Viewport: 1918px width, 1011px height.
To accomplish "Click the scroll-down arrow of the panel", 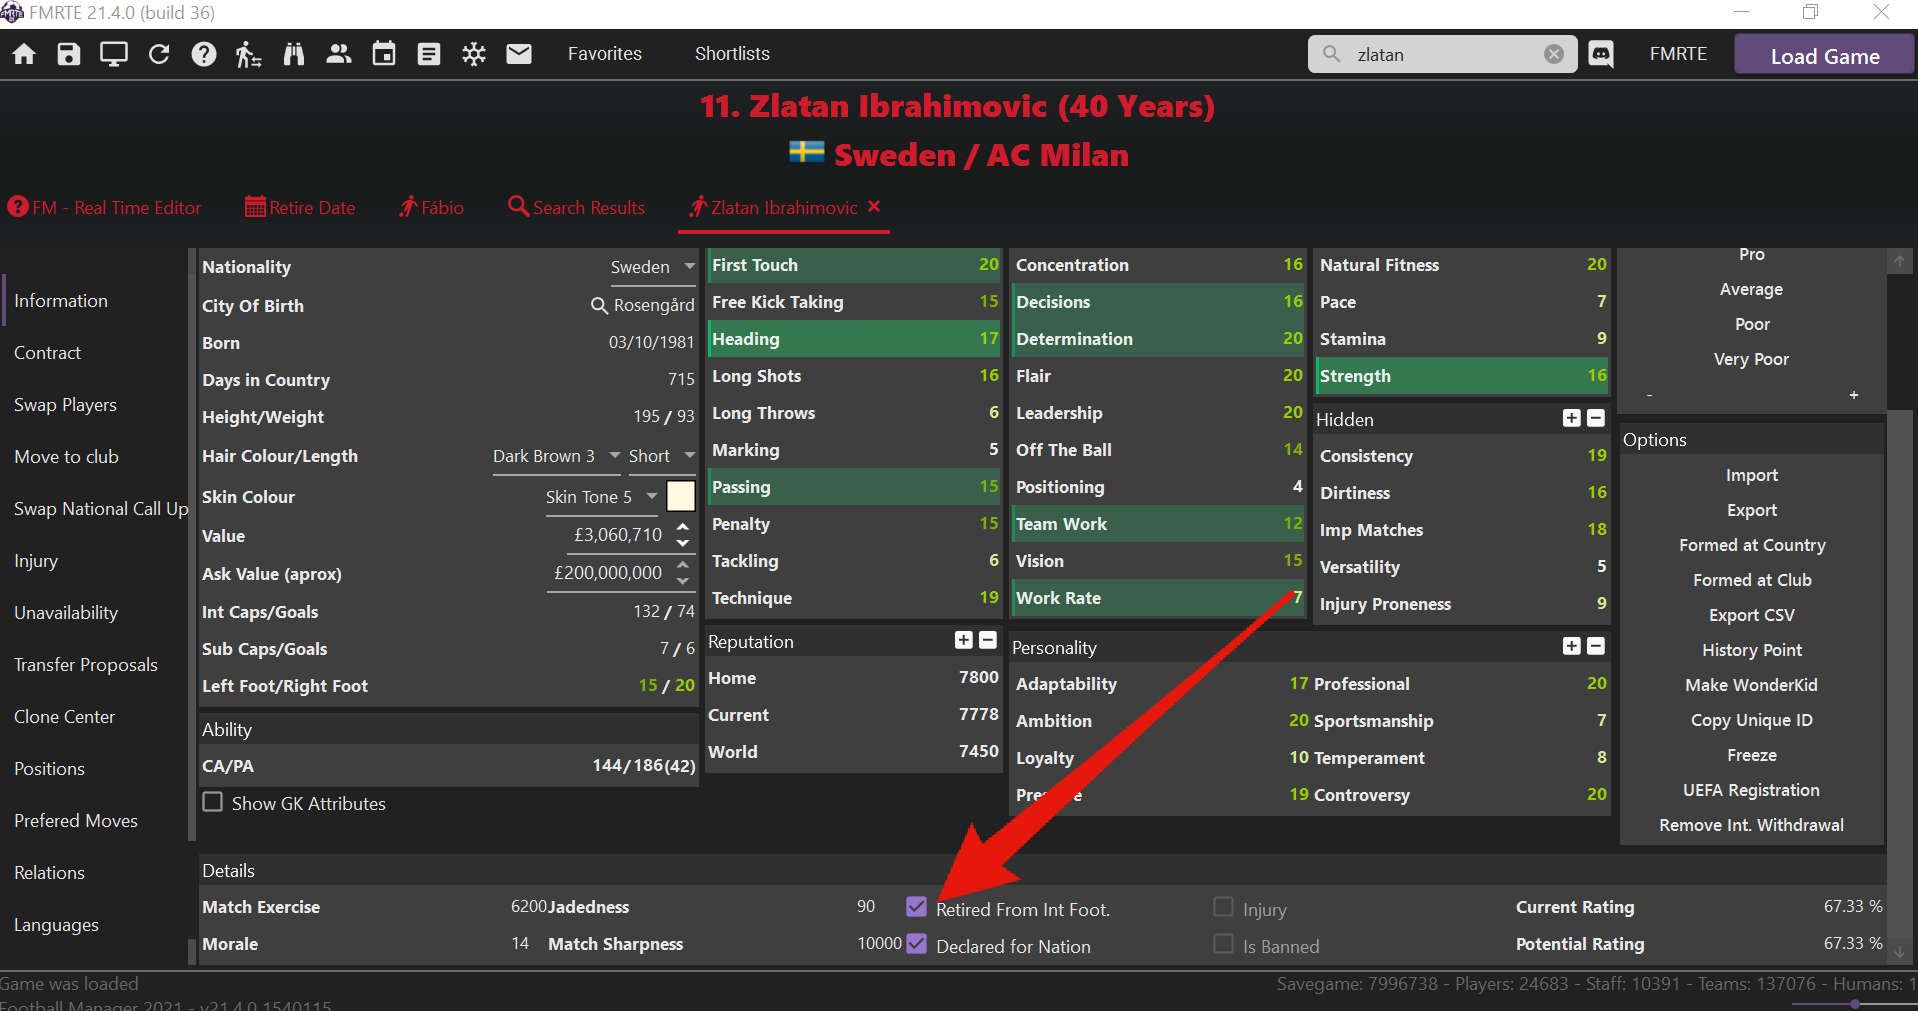I will click(1899, 952).
